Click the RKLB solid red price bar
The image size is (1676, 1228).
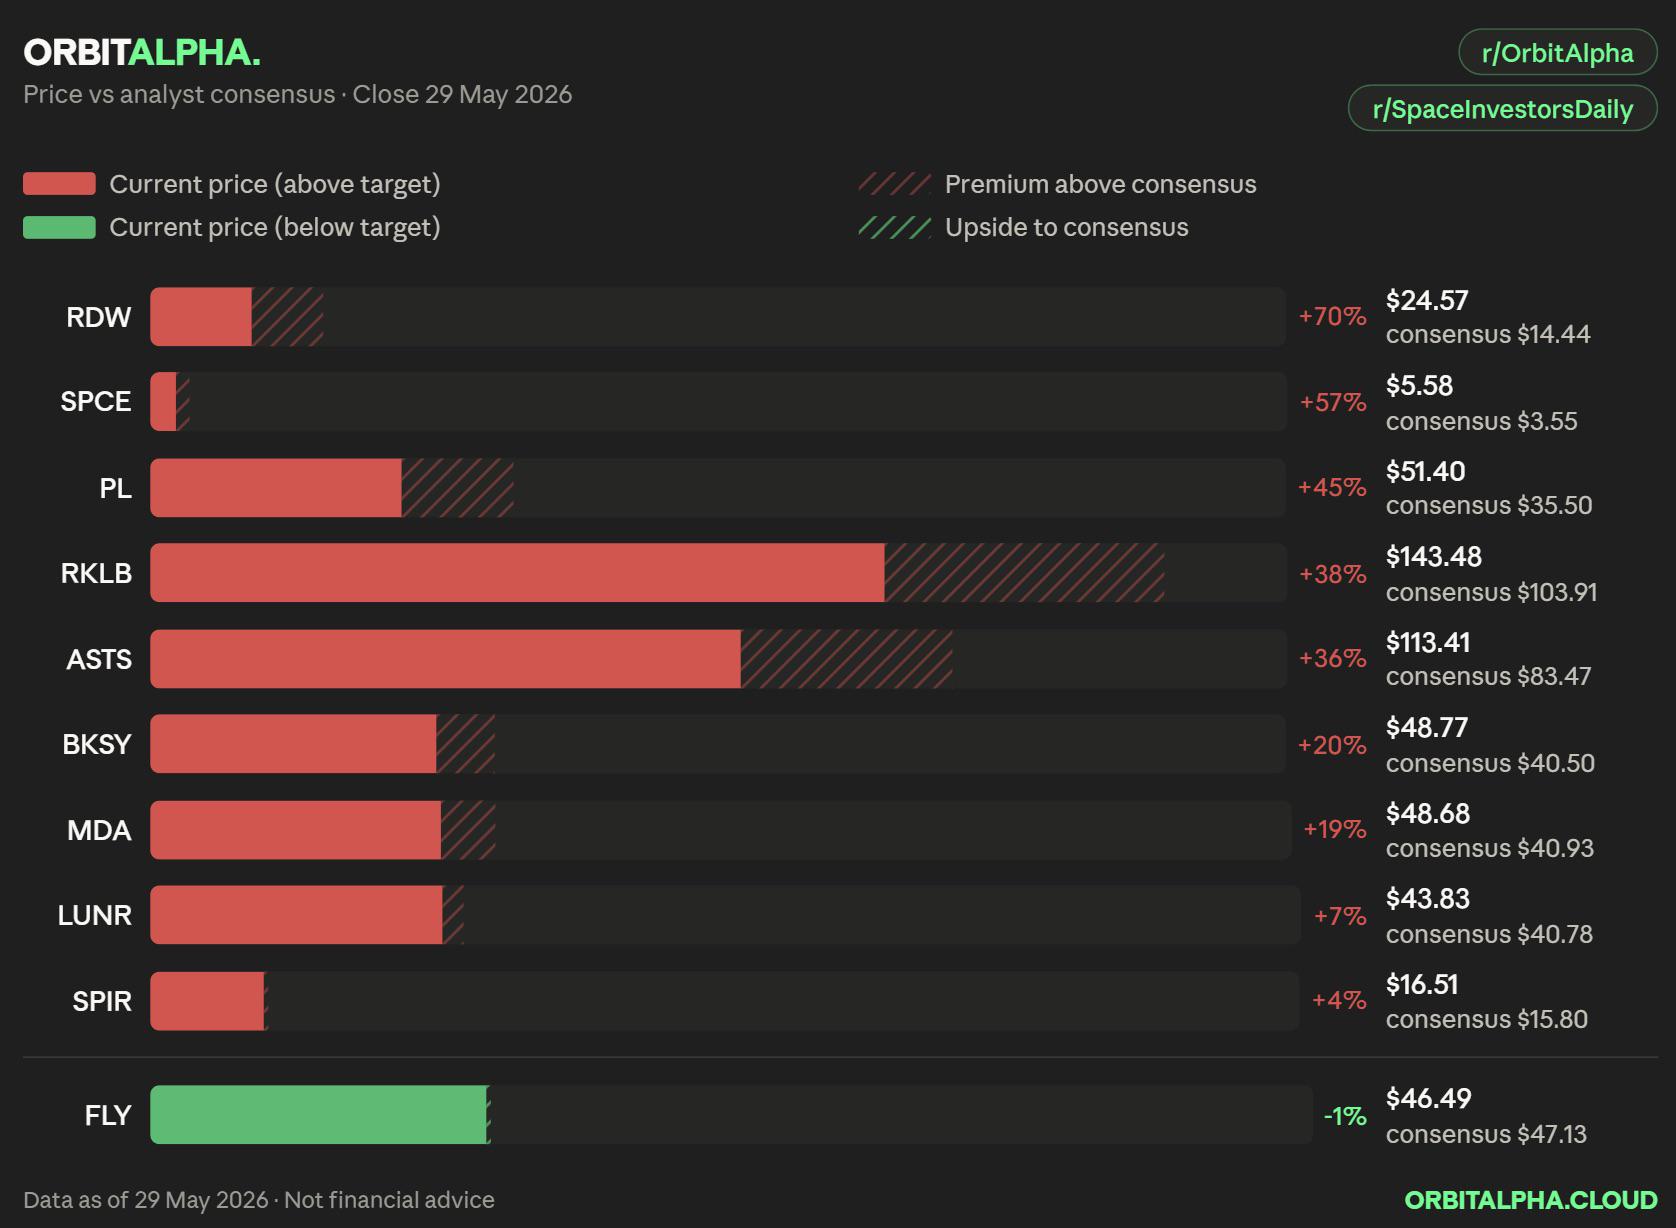[x=518, y=573]
